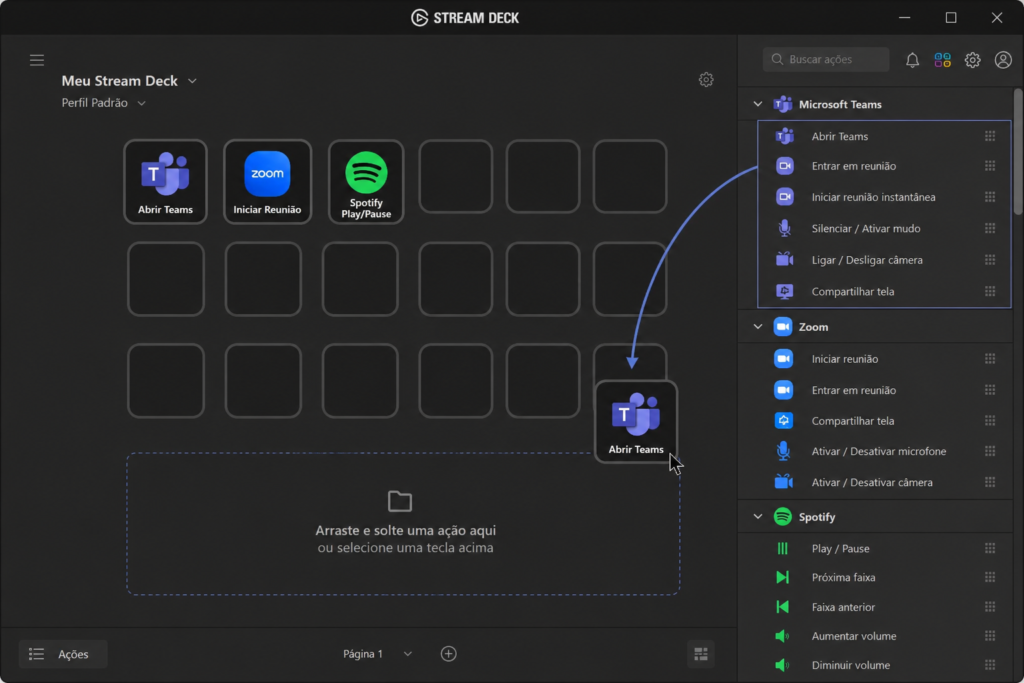Select the Iniciar Reunião Zoom key

267,182
